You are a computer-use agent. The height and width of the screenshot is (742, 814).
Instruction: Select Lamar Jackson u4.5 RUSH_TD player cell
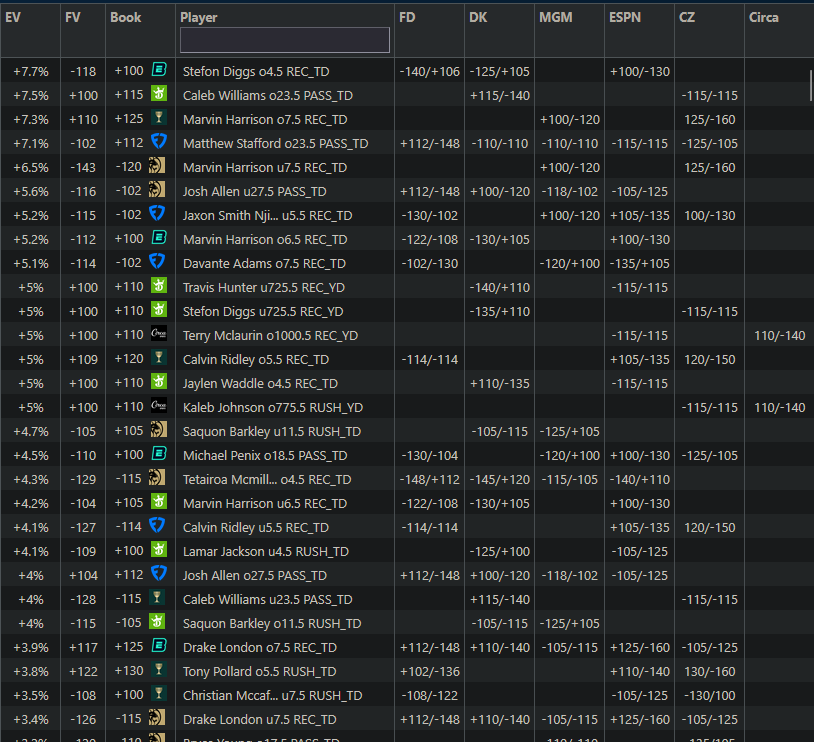point(285,551)
